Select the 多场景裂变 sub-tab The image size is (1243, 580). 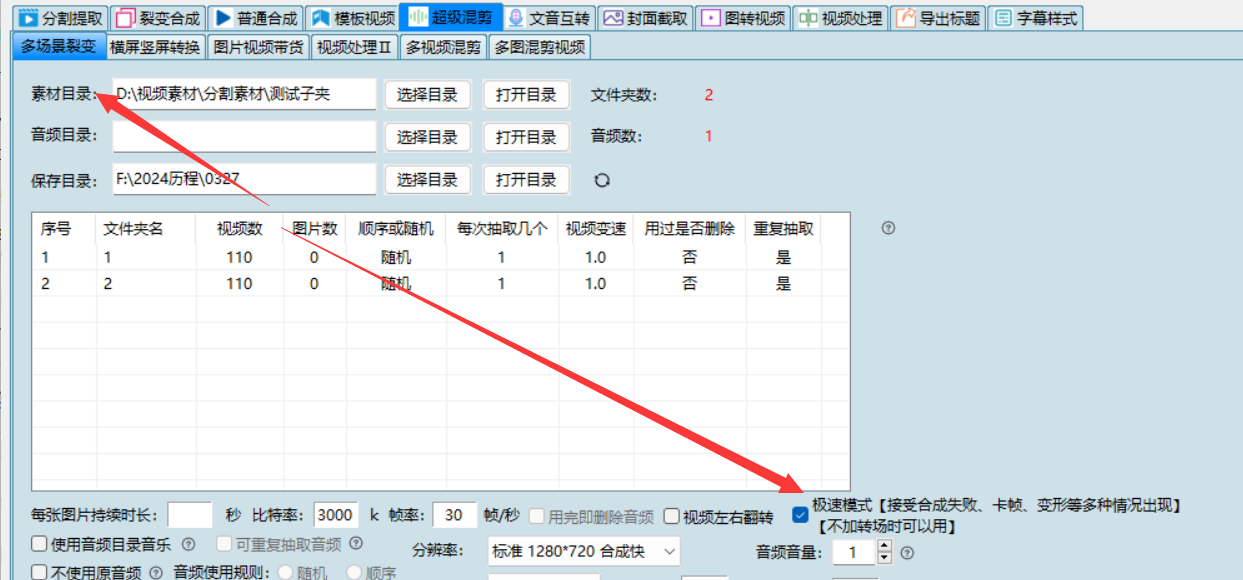point(59,46)
